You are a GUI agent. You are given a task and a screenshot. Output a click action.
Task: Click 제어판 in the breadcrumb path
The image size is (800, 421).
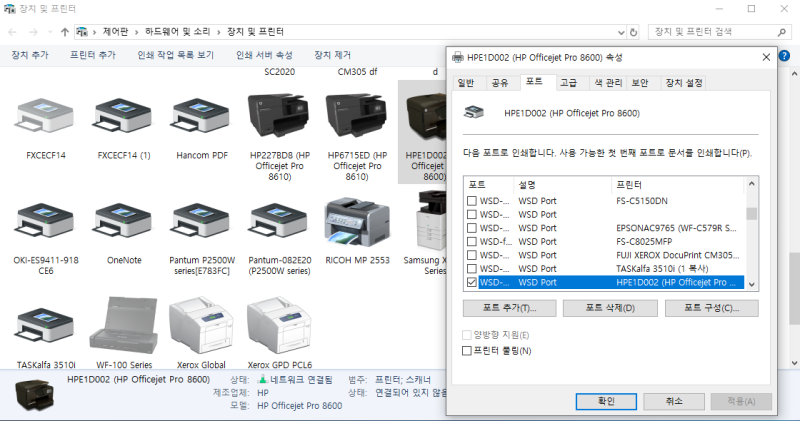coord(115,32)
